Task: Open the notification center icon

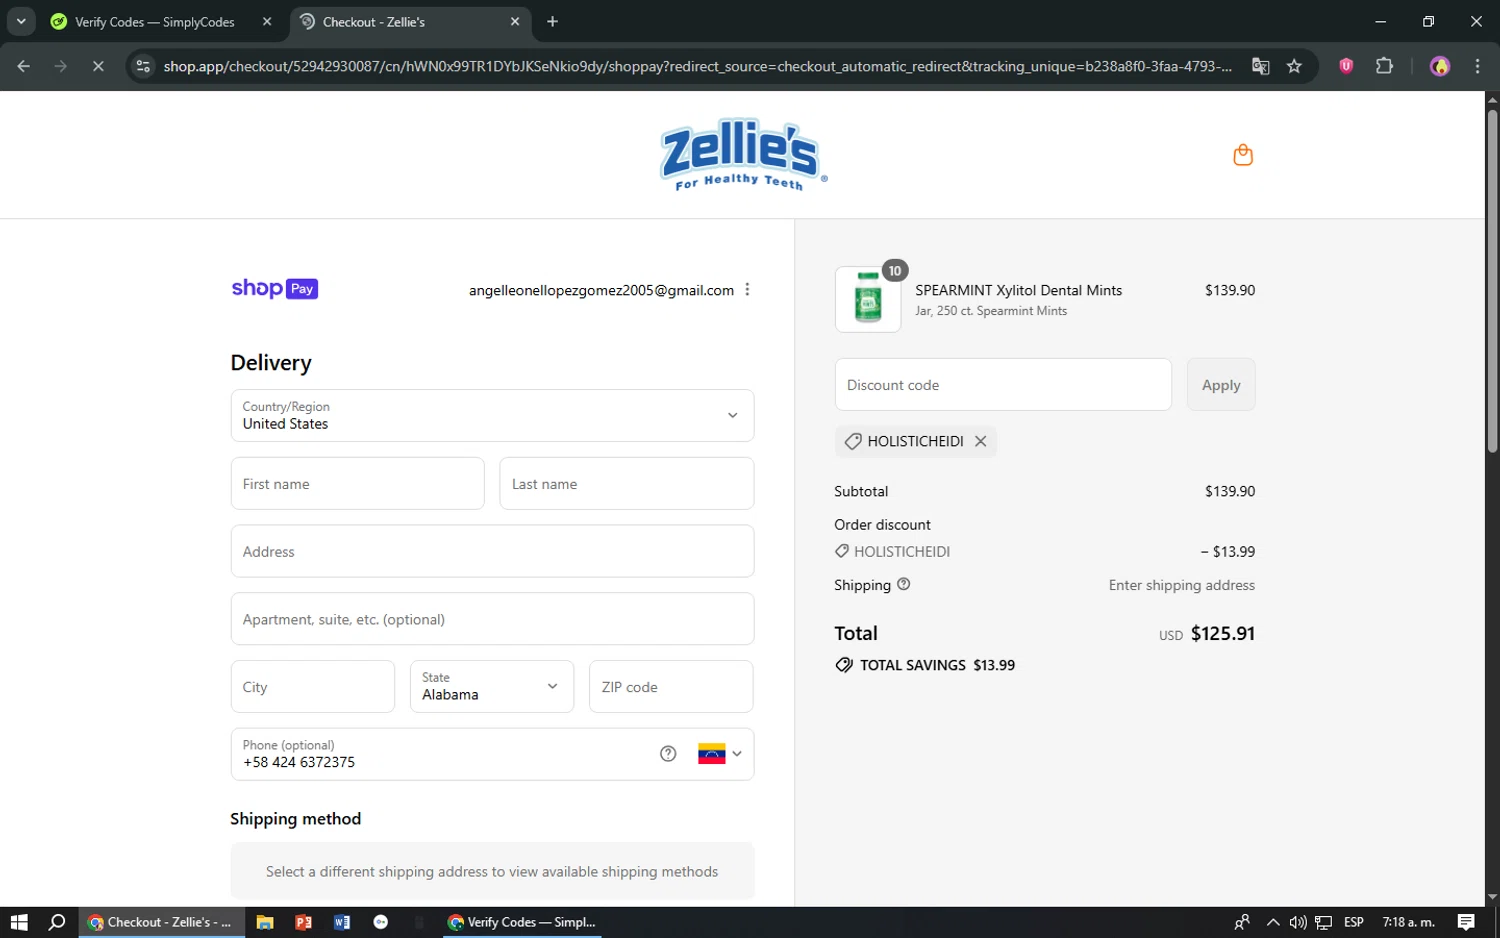Action: [x=1466, y=922]
